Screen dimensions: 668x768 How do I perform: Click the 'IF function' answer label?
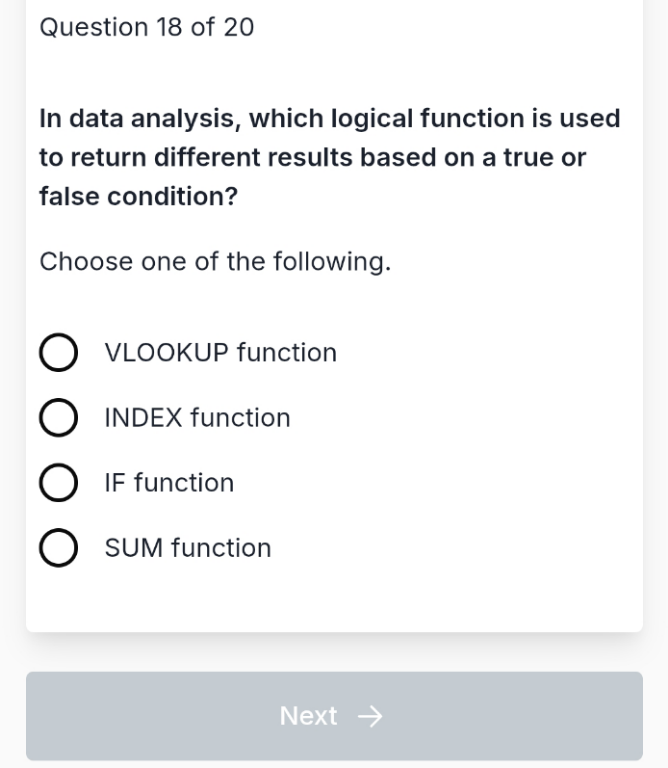point(169,483)
